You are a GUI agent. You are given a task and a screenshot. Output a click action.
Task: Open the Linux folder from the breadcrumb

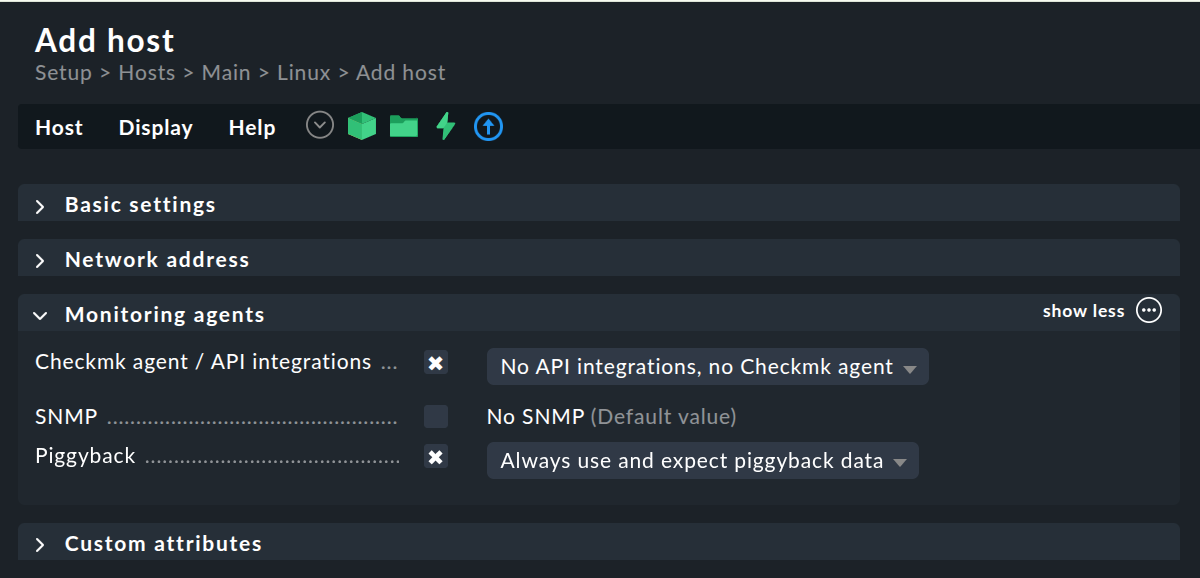[x=303, y=72]
